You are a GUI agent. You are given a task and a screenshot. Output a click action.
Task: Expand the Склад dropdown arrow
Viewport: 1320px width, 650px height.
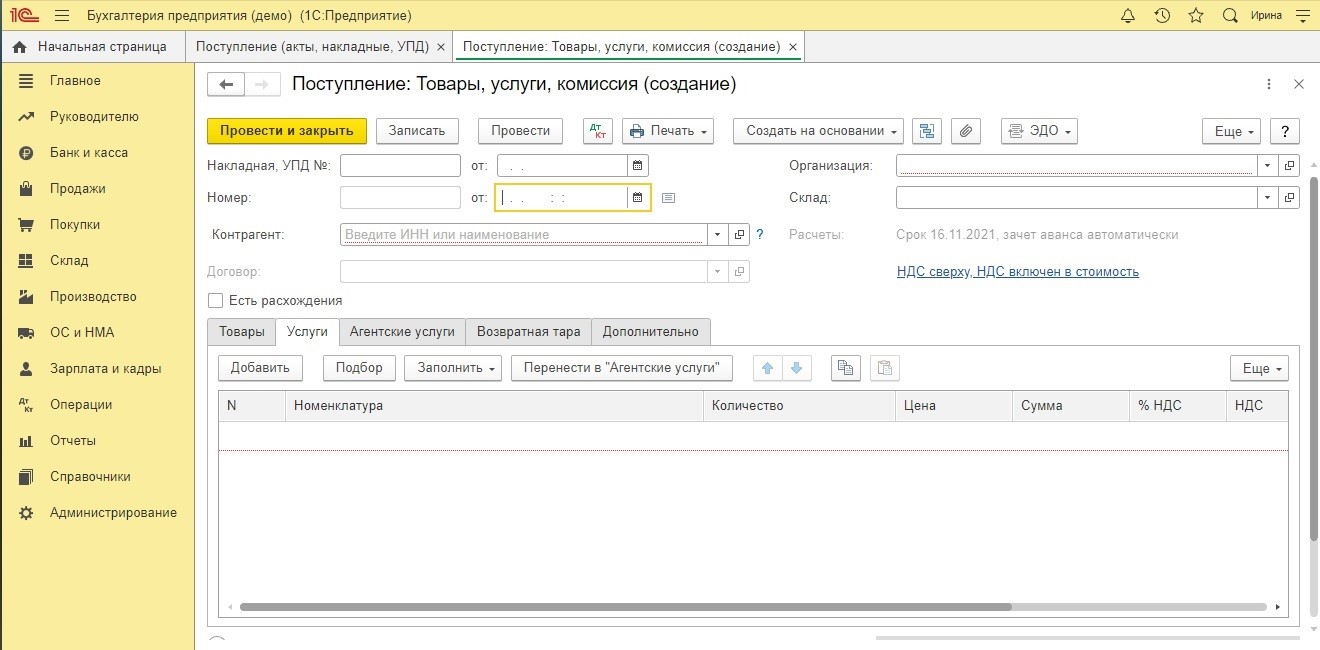(x=1268, y=198)
